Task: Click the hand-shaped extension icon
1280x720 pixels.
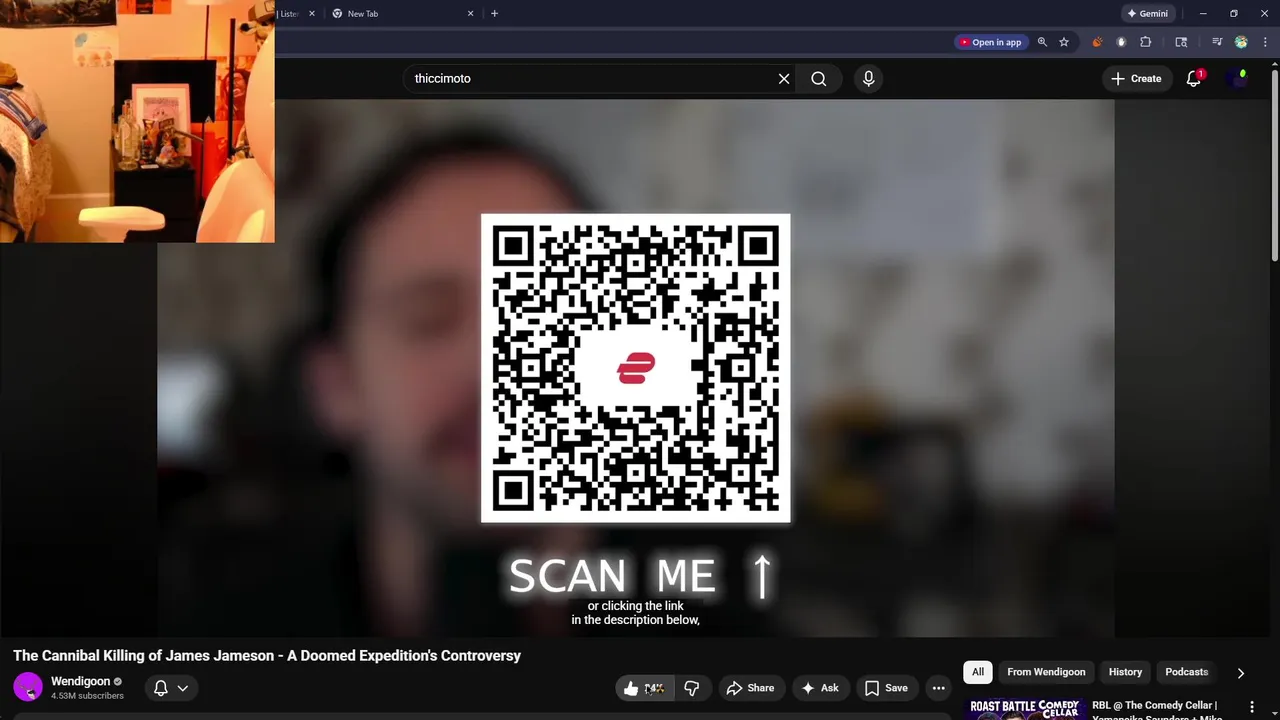Action: pyautogui.click(x=1121, y=42)
